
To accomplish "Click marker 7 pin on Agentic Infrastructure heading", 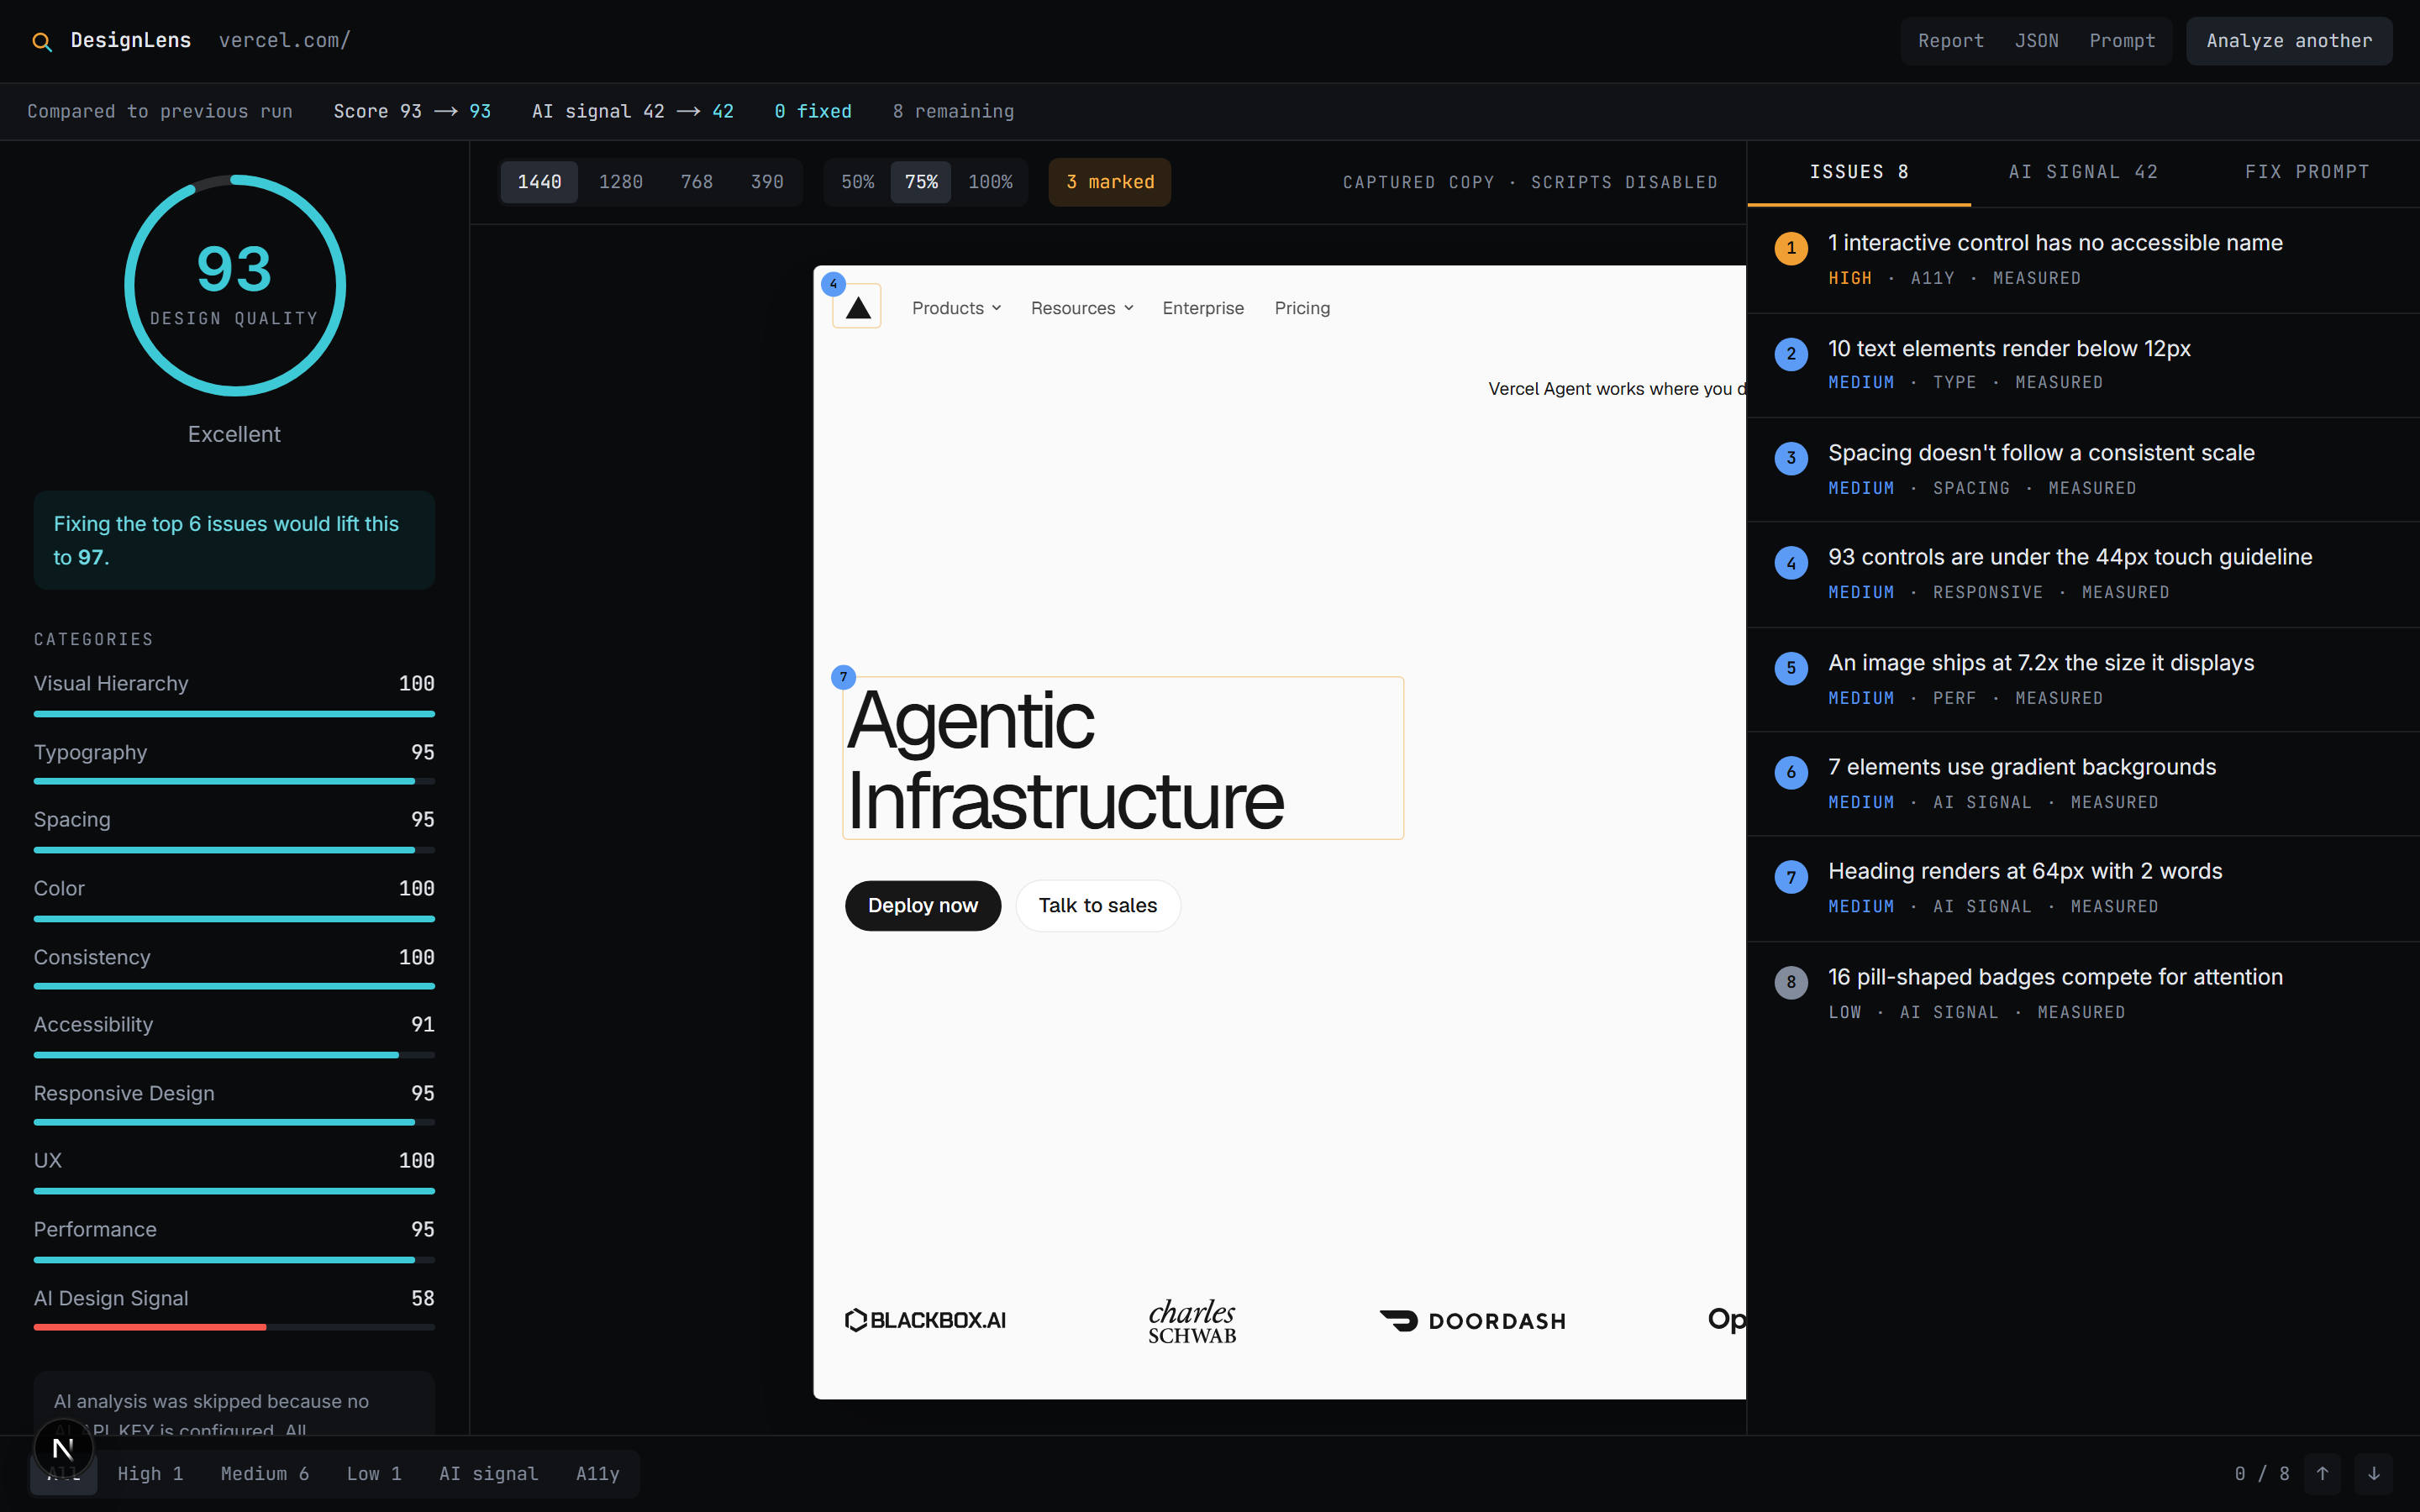I will point(843,677).
